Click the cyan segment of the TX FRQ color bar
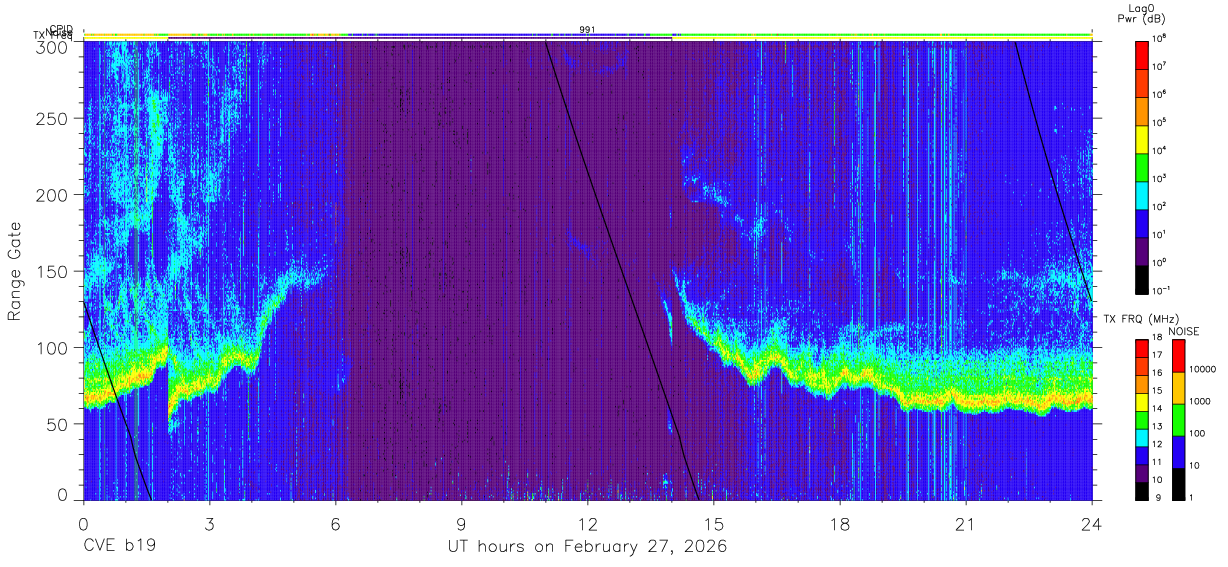 point(1142,438)
